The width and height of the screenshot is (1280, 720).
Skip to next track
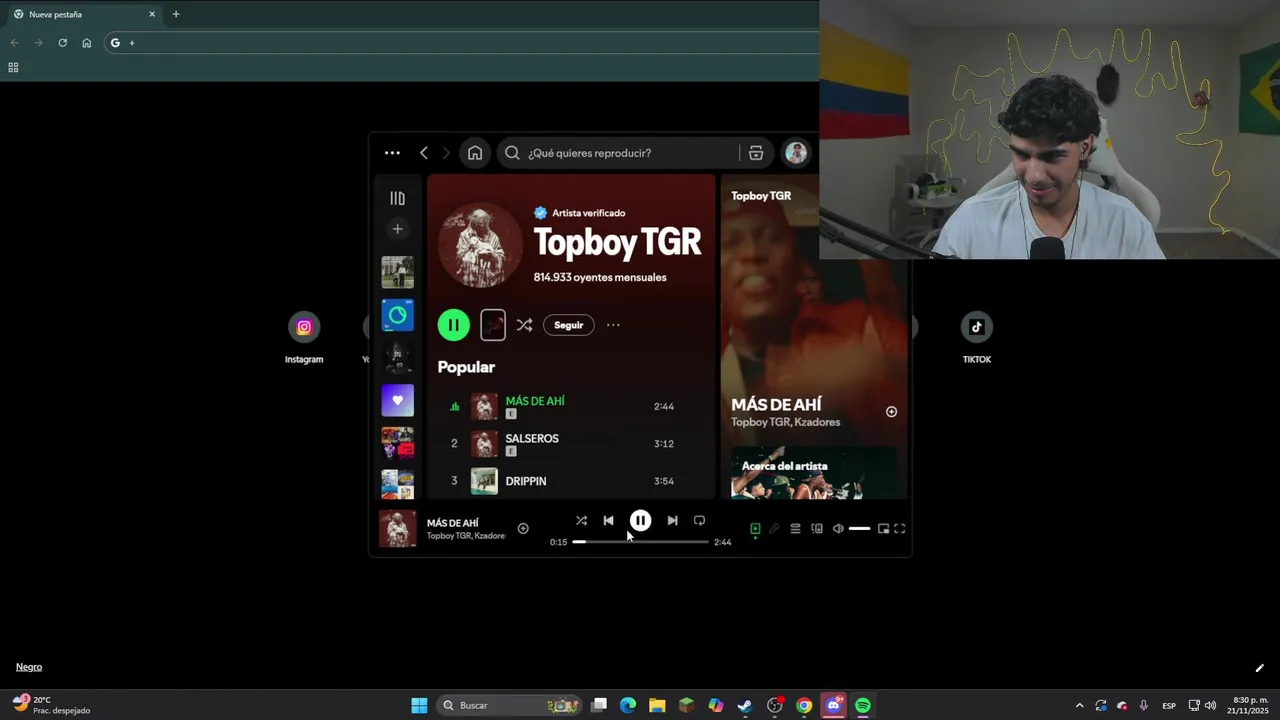pyautogui.click(x=672, y=521)
